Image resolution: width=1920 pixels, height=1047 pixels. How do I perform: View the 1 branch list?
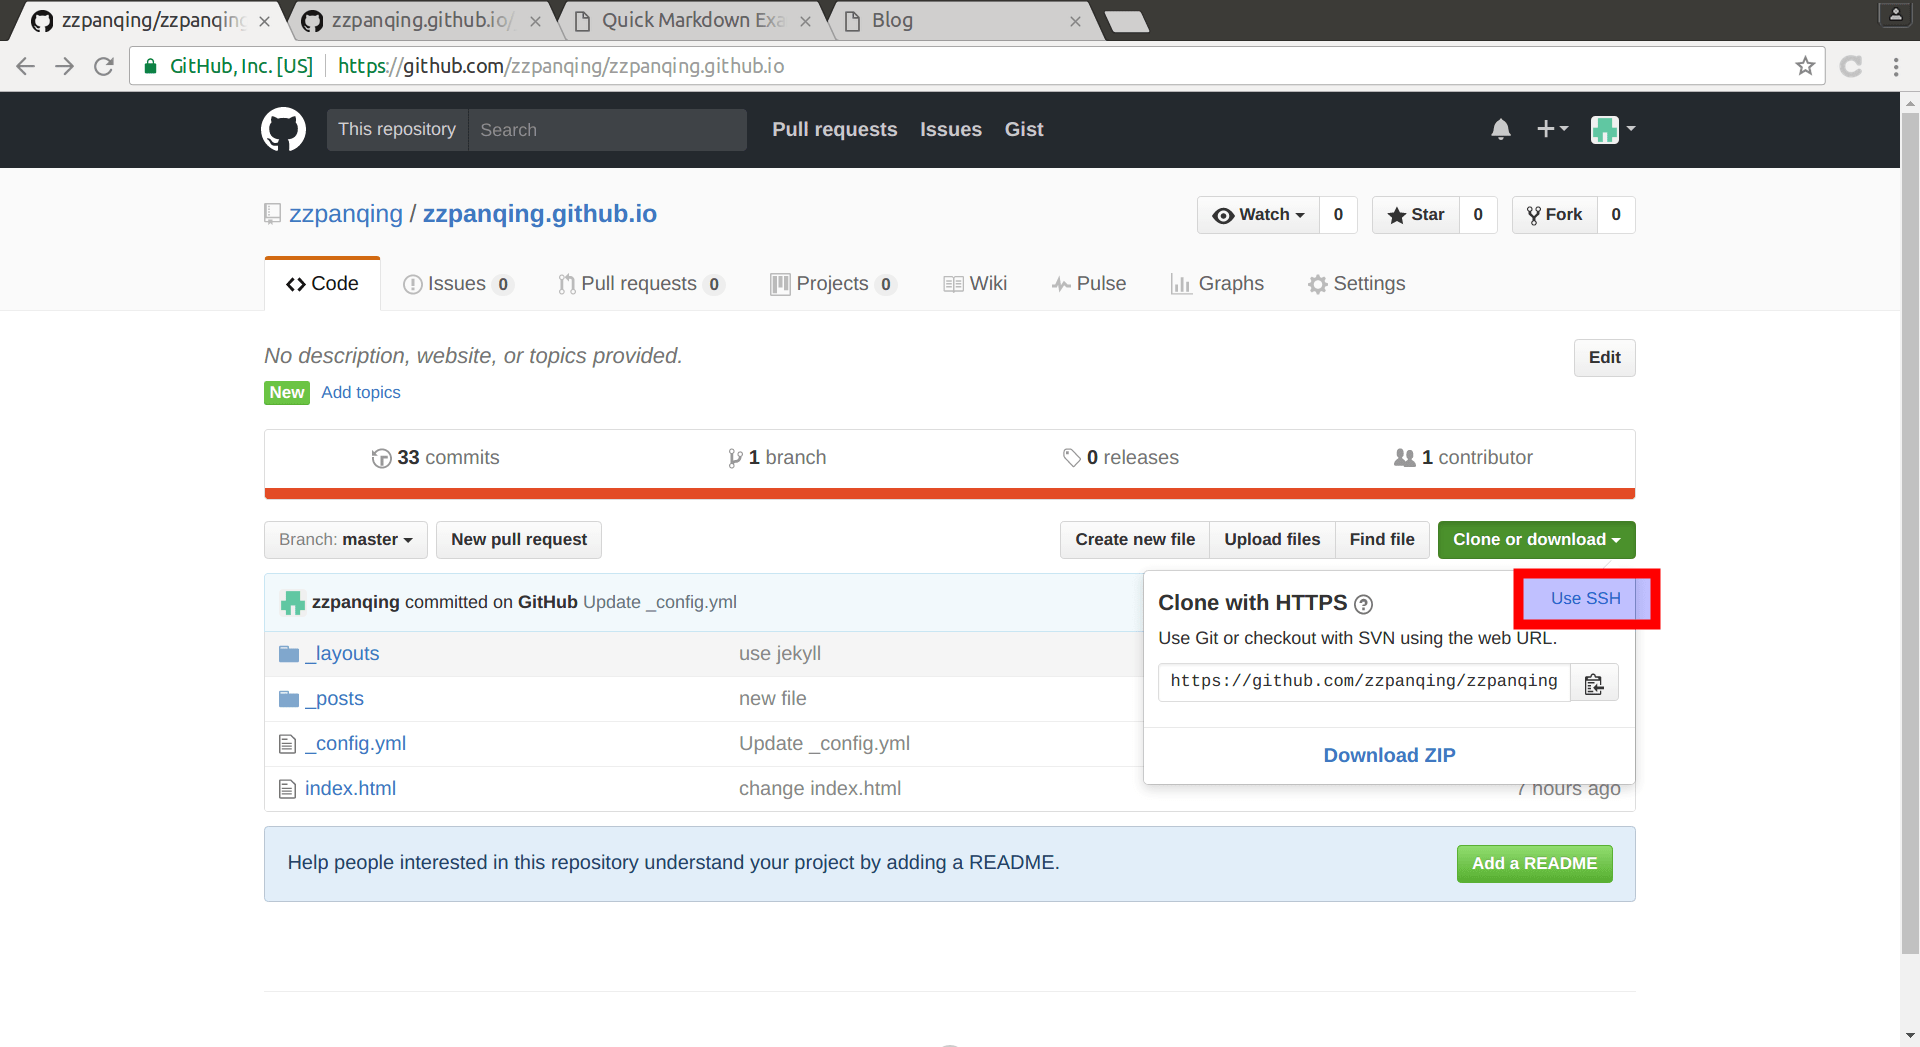tap(777, 458)
